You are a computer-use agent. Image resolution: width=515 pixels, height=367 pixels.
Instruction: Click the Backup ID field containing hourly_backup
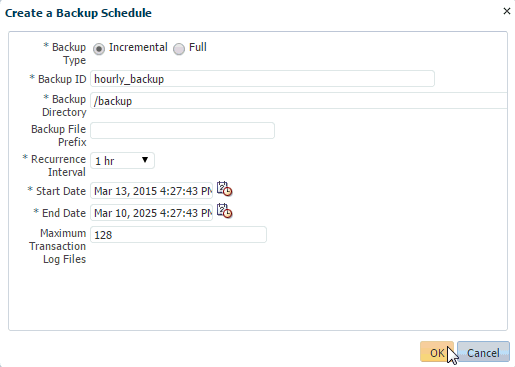pos(262,79)
